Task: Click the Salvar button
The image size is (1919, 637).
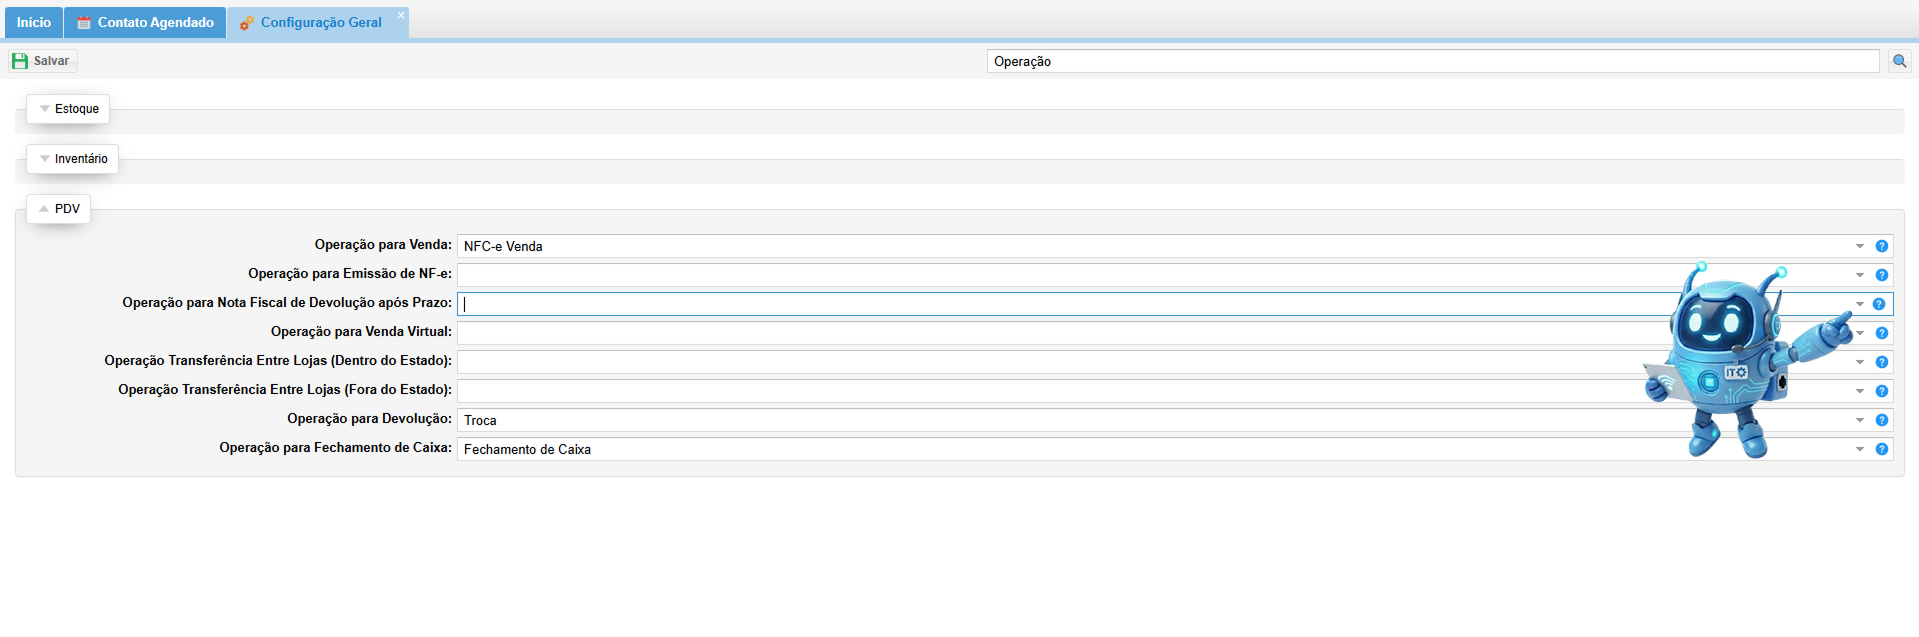Action: point(42,61)
